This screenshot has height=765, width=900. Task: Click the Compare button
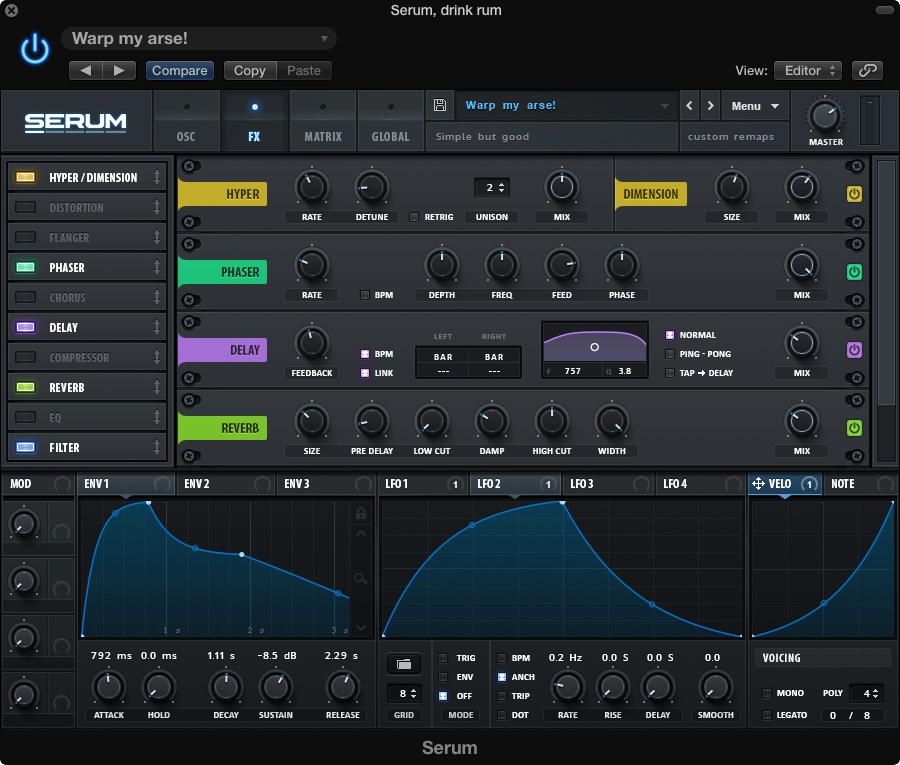point(180,71)
